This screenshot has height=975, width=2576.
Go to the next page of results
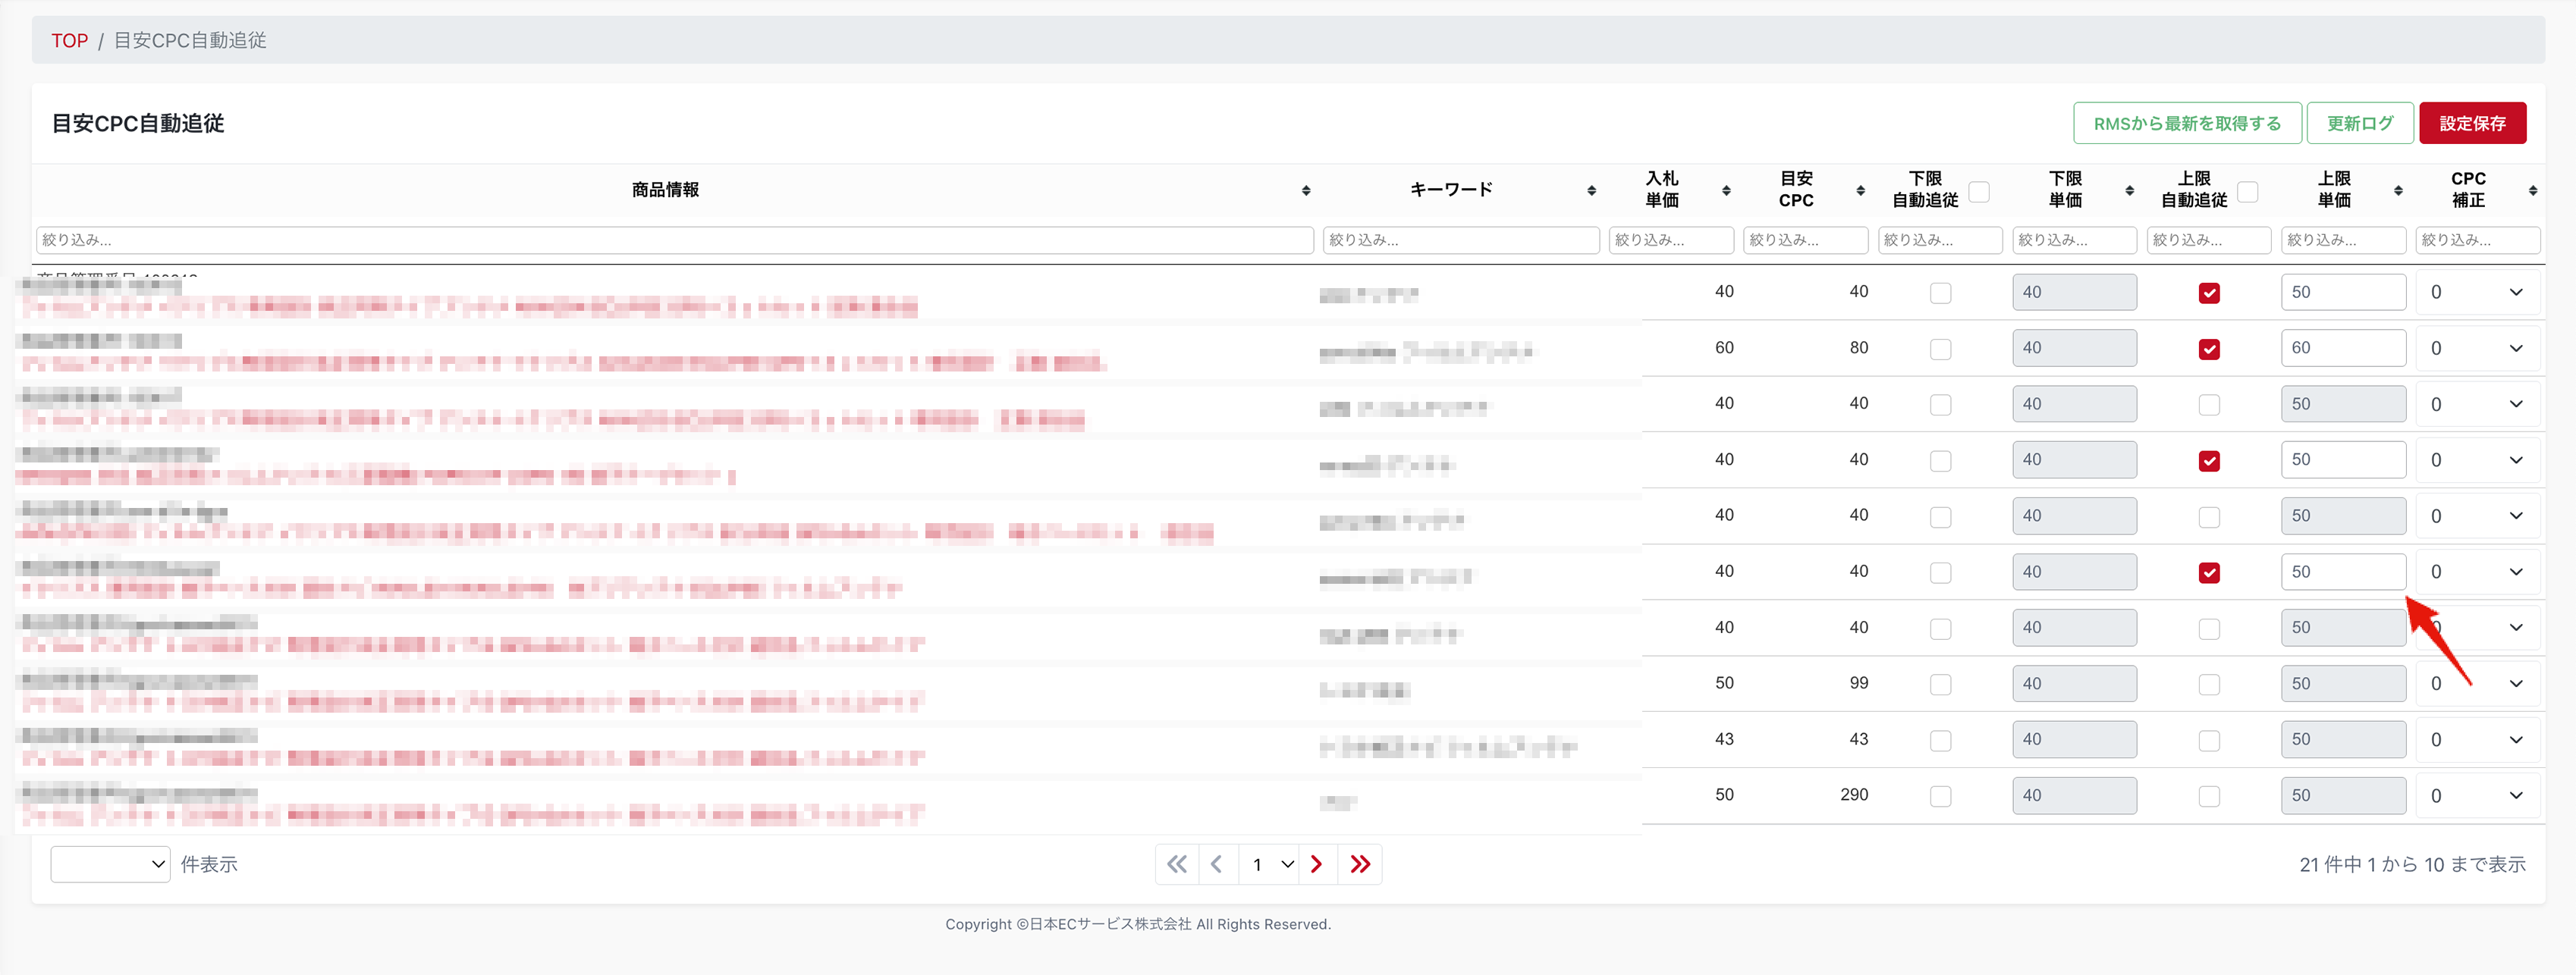(1317, 864)
